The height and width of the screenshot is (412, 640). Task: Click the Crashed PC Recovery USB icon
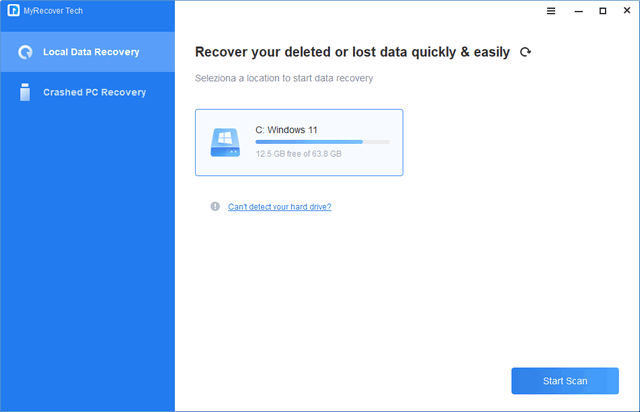tap(25, 92)
